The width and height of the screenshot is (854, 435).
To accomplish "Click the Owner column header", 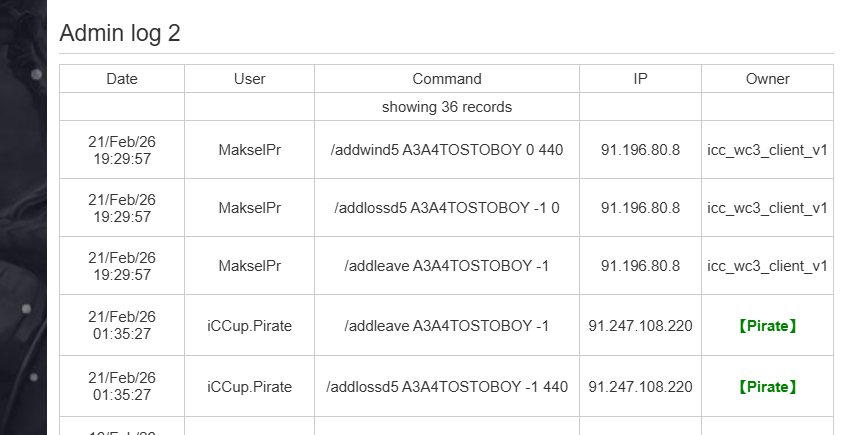I will point(767,79).
